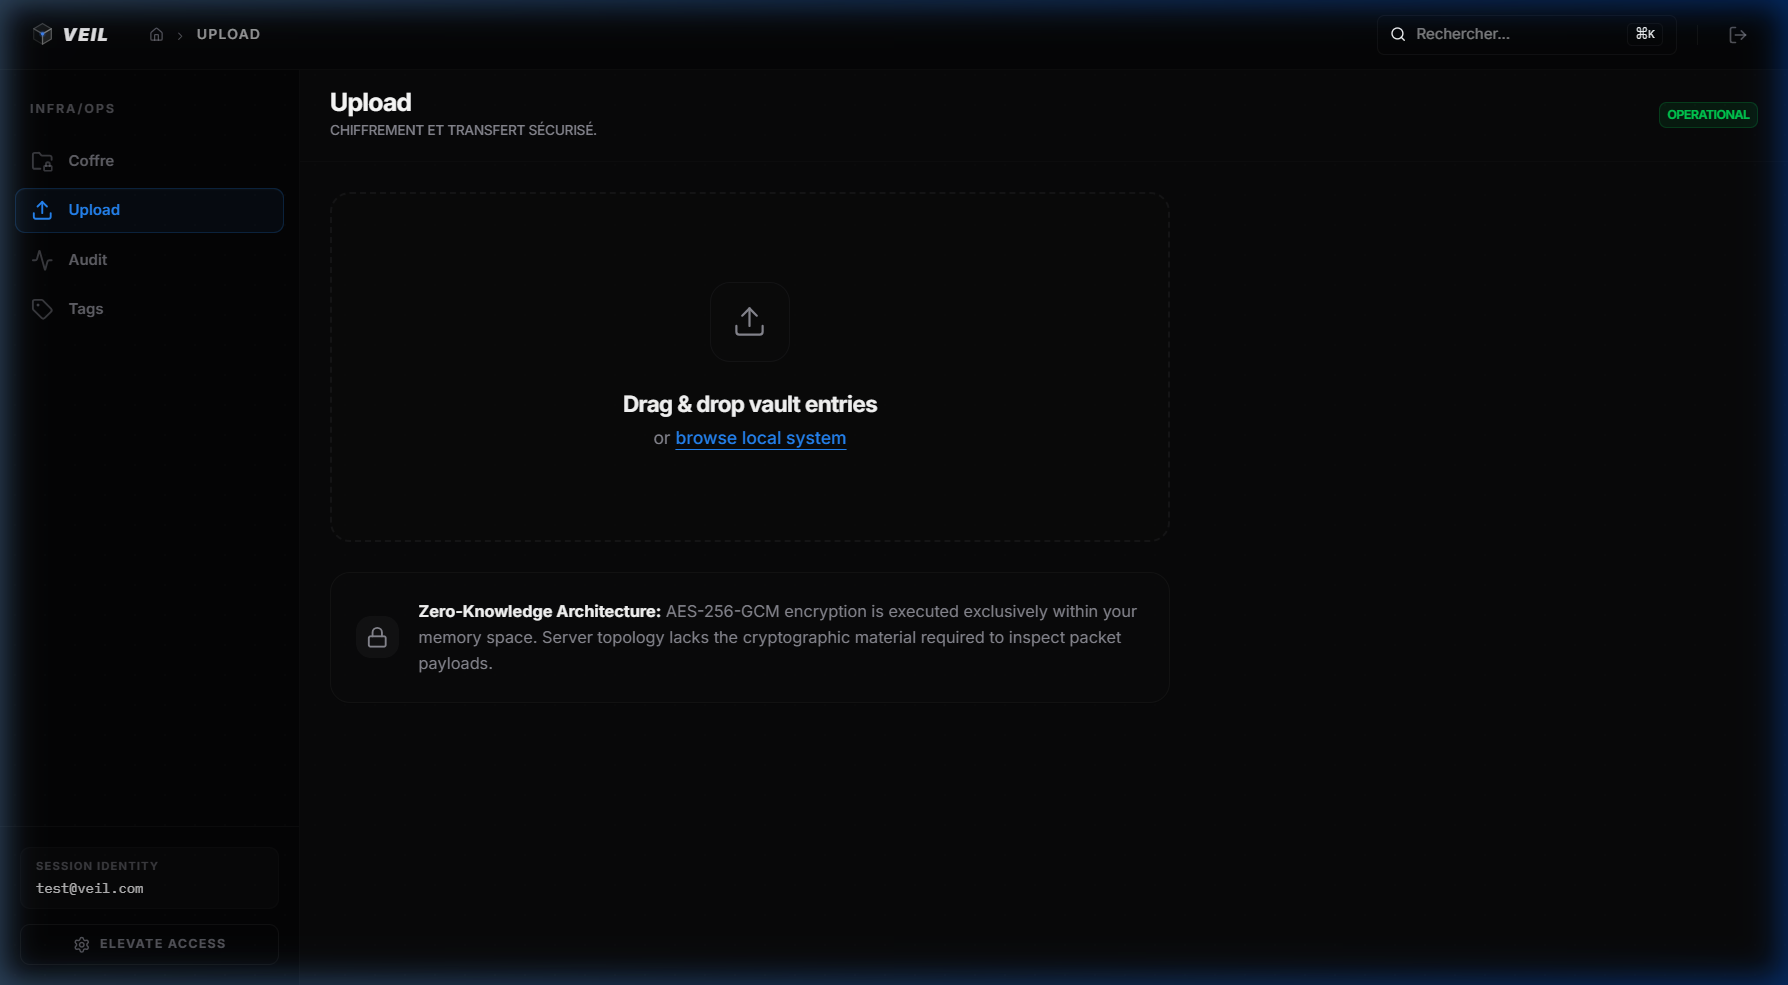Viewport: 1788px width, 985px height.
Task: Open the Coffre sidebar item
Action: click(x=149, y=161)
